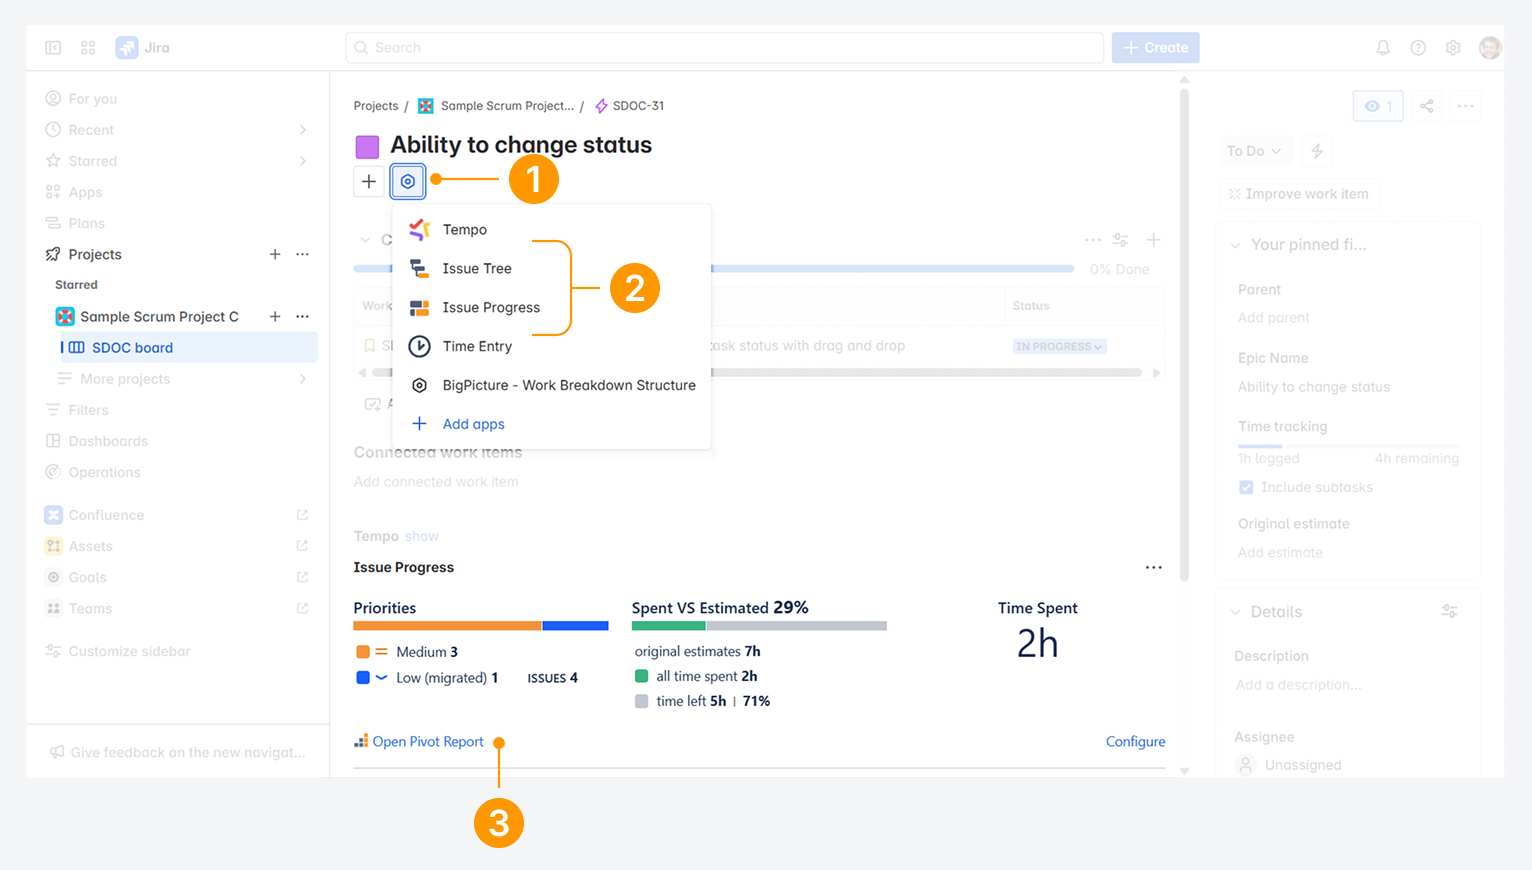The width and height of the screenshot is (1532, 870).
Task: Click the Time tracking progress bar
Action: (1348, 445)
